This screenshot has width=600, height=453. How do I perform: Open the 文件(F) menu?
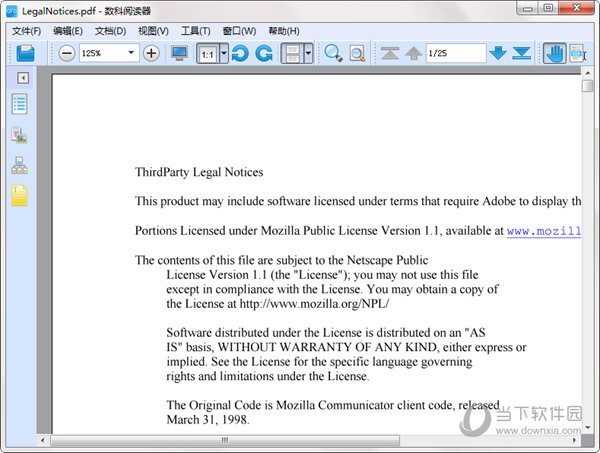click(26, 31)
